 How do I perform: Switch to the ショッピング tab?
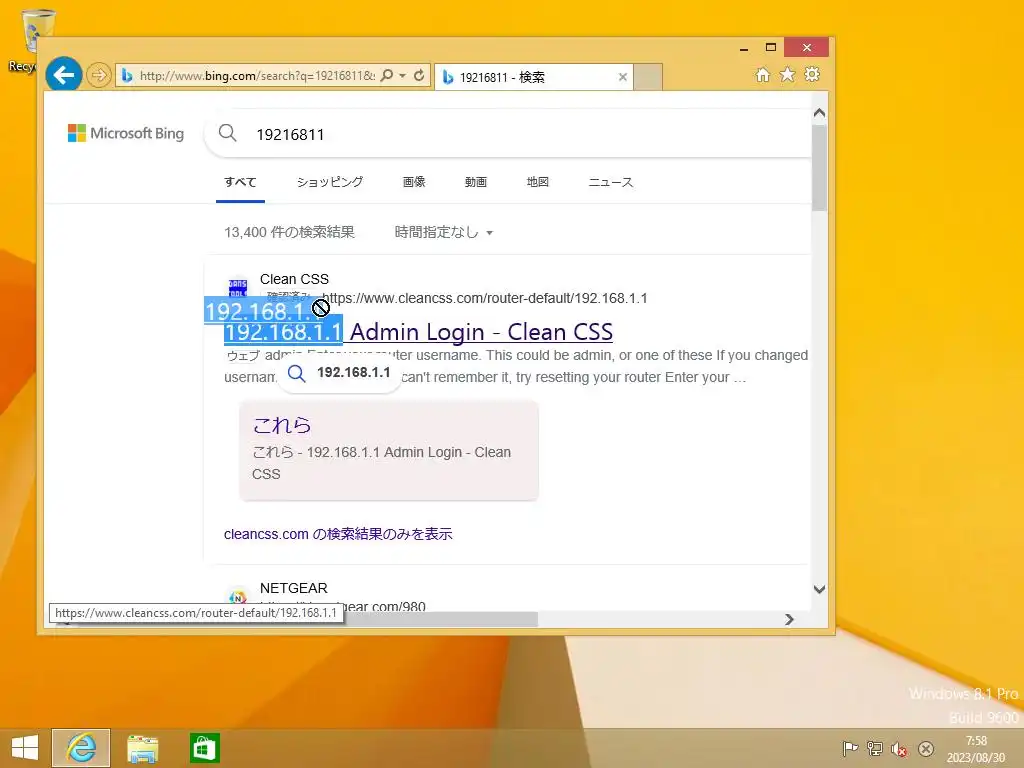click(x=330, y=182)
